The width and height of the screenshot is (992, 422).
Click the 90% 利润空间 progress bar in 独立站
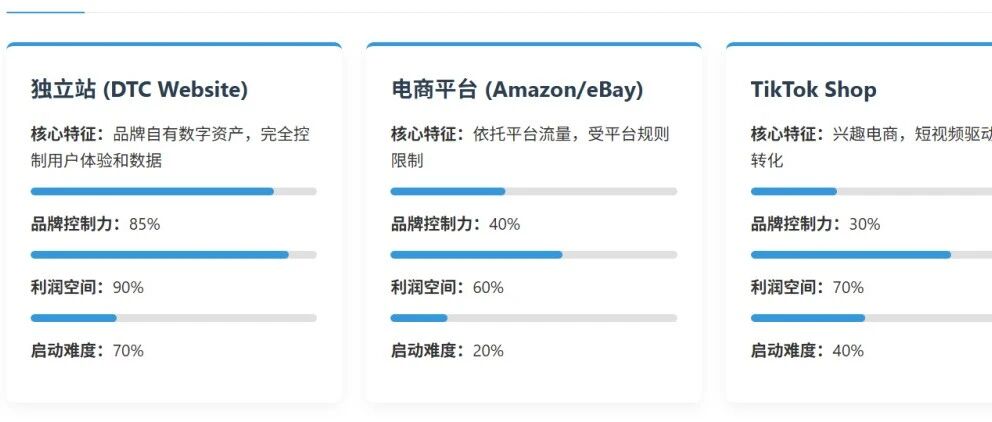tap(173, 255)
